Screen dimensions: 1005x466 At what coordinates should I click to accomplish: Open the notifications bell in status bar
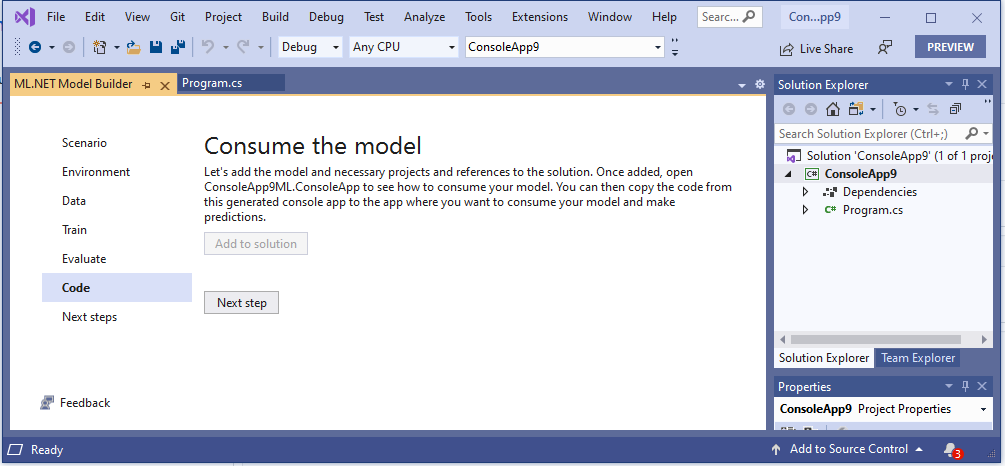(x=951, y=449)
